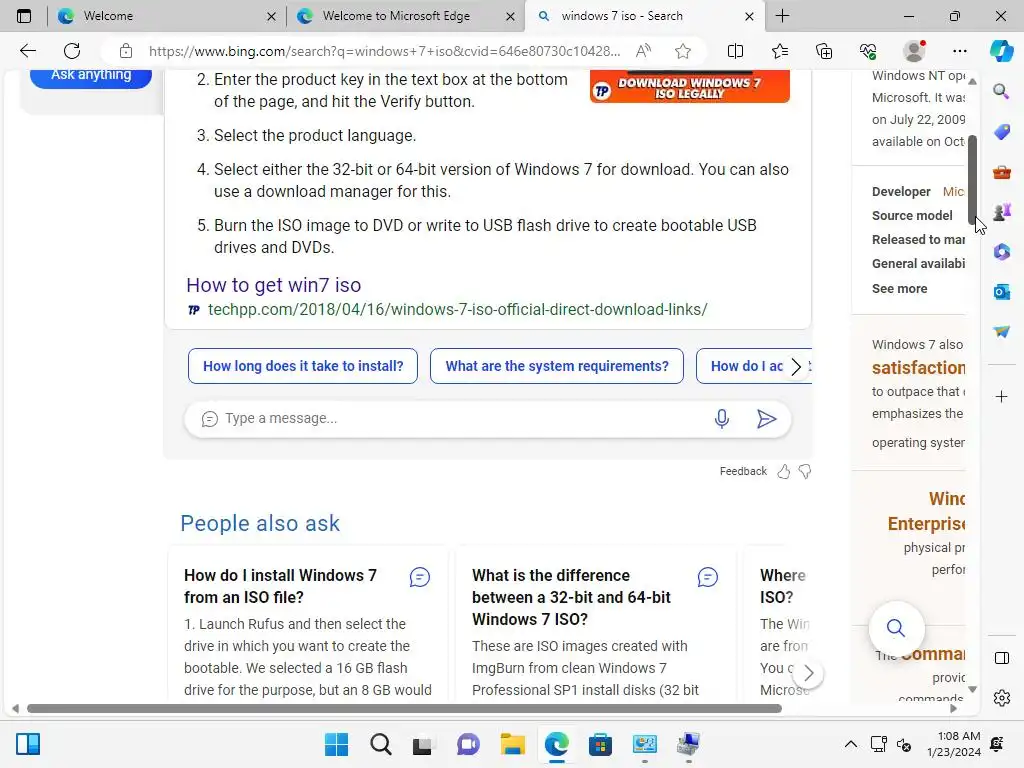Viewport: 1024px width, 768px height.
Task: Show next suggested question chips
Action: point(795,366)
